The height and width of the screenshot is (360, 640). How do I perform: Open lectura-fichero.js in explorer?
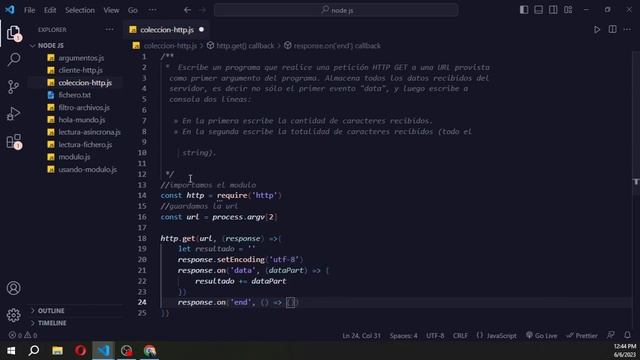[x=85, y=144]
